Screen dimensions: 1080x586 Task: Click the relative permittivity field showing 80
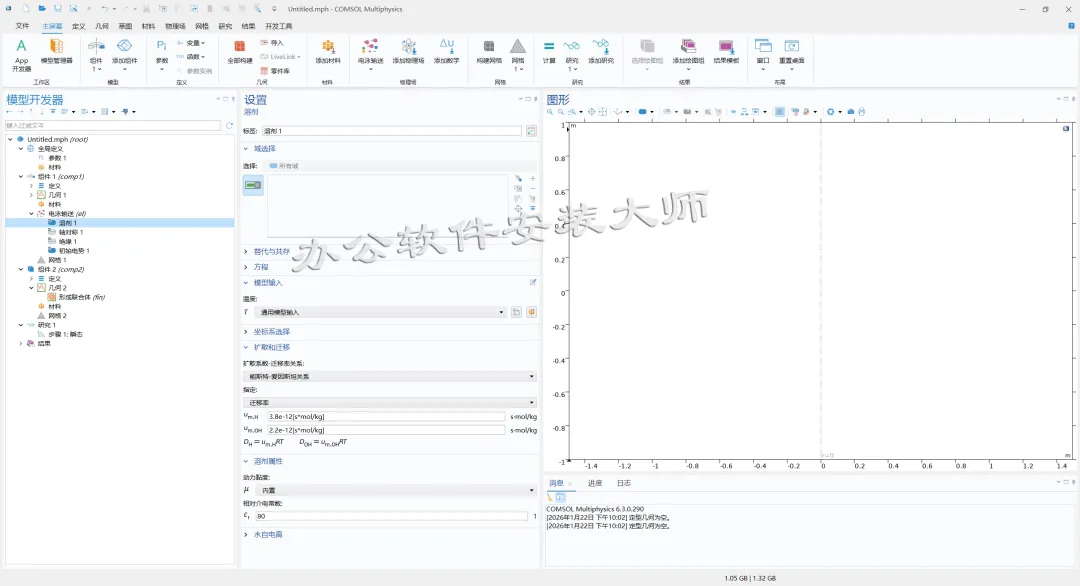(391, 516)
